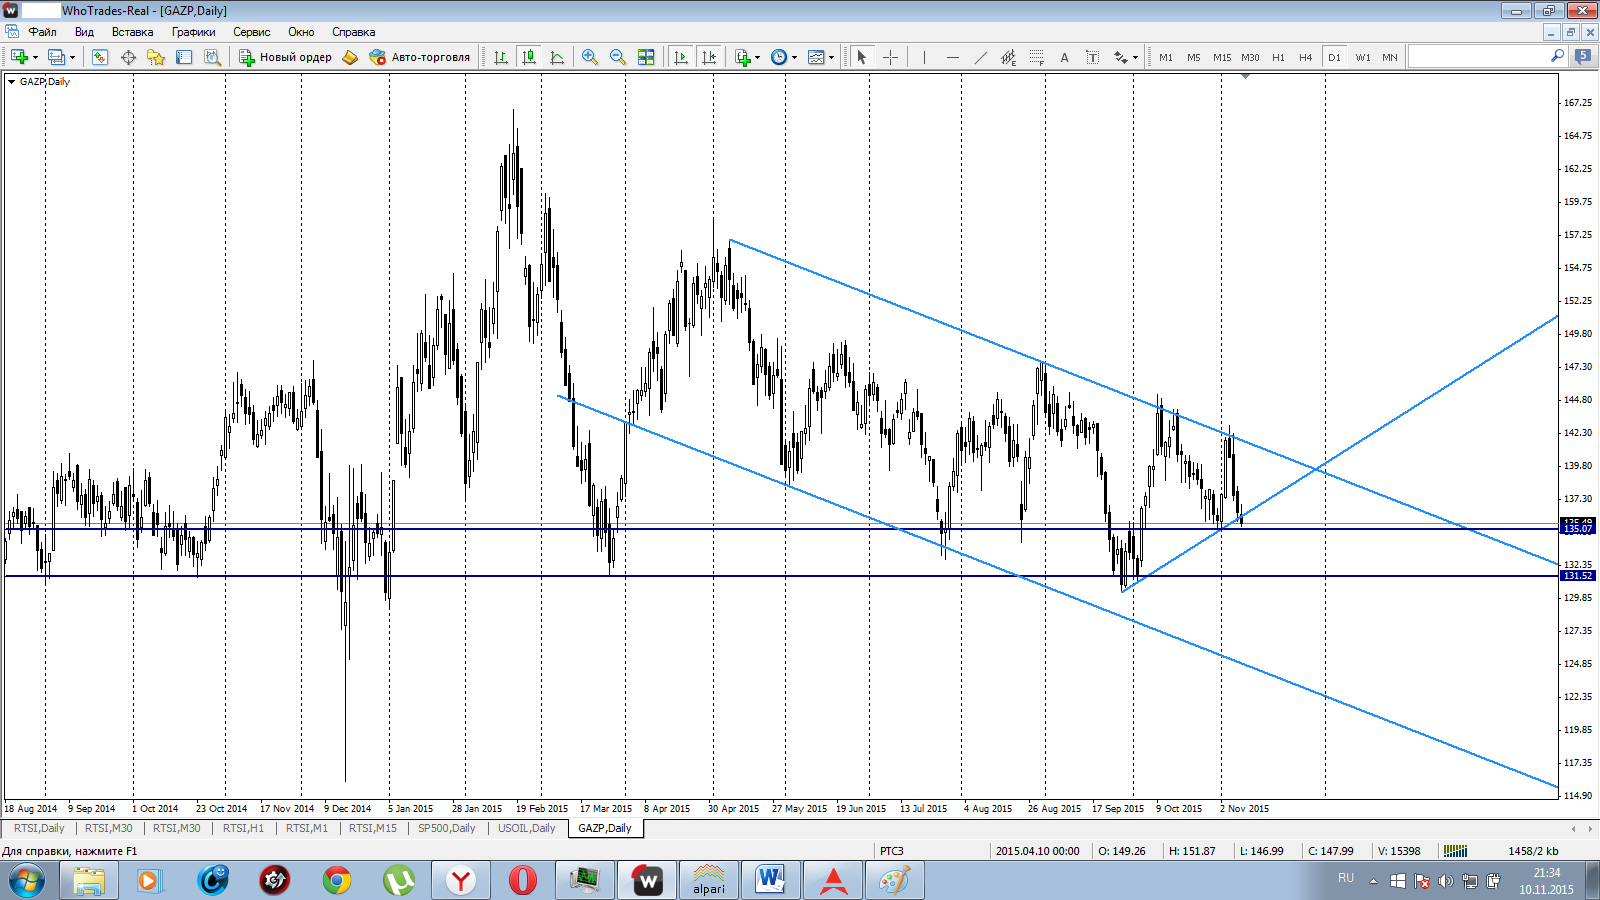Viewport: 1600px width, 900px height.
Task: Switch chart to candlestick mode
Action: pyautogui.click(x=529, y=57)
